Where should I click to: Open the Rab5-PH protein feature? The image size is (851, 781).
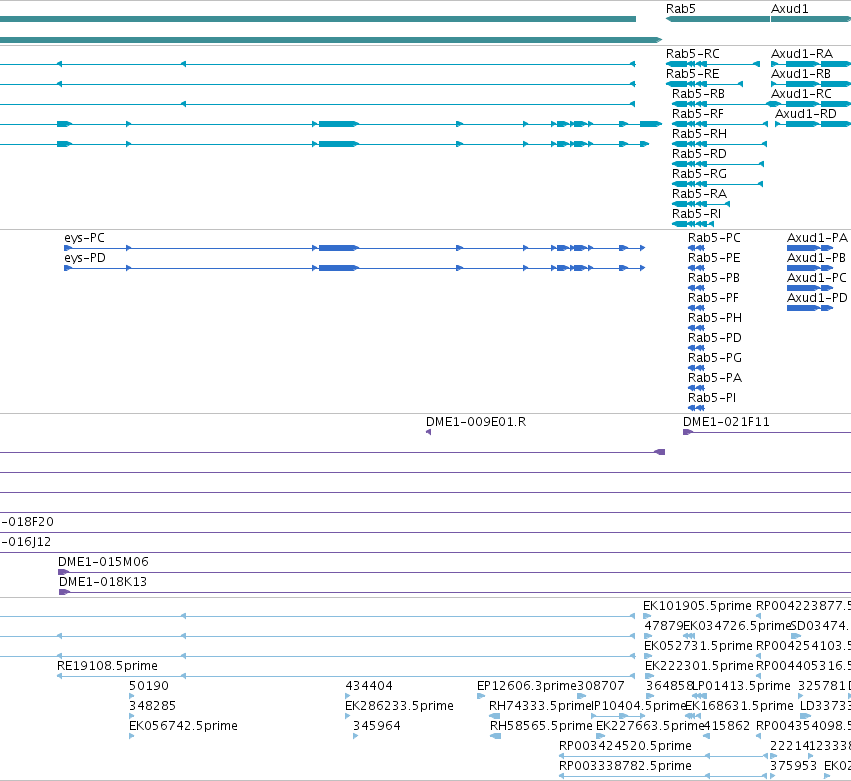coord(715,319)
